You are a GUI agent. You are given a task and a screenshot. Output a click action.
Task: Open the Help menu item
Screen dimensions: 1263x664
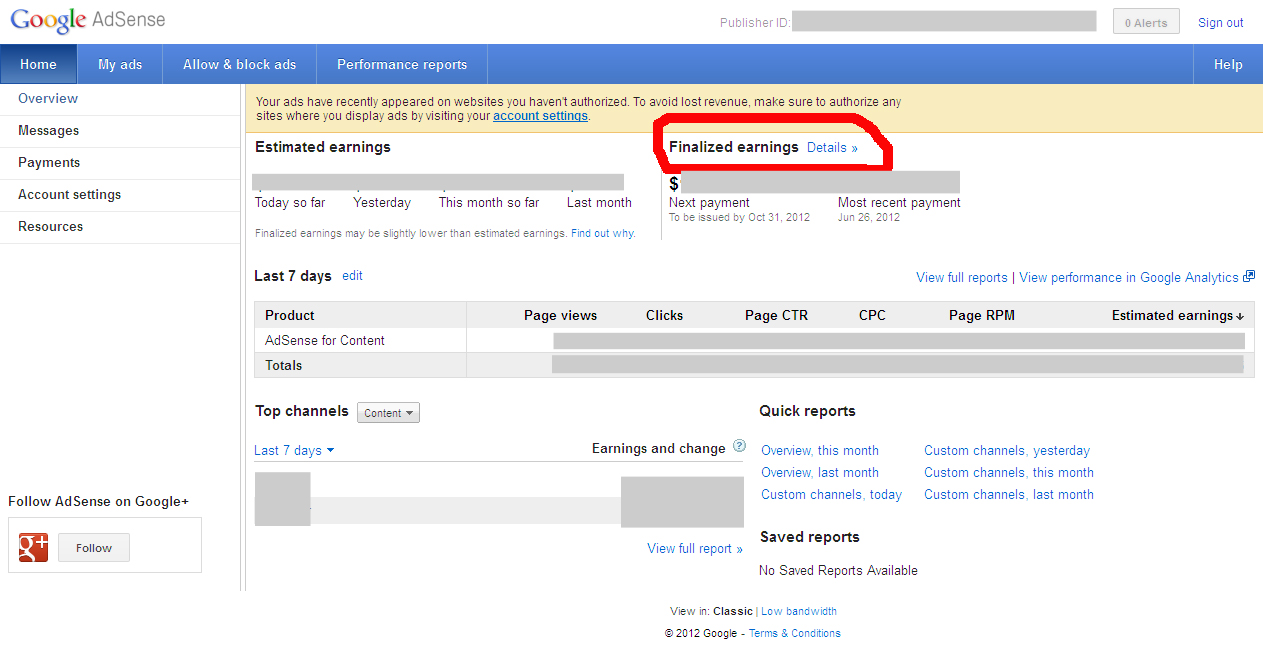tap(1227, 65)
